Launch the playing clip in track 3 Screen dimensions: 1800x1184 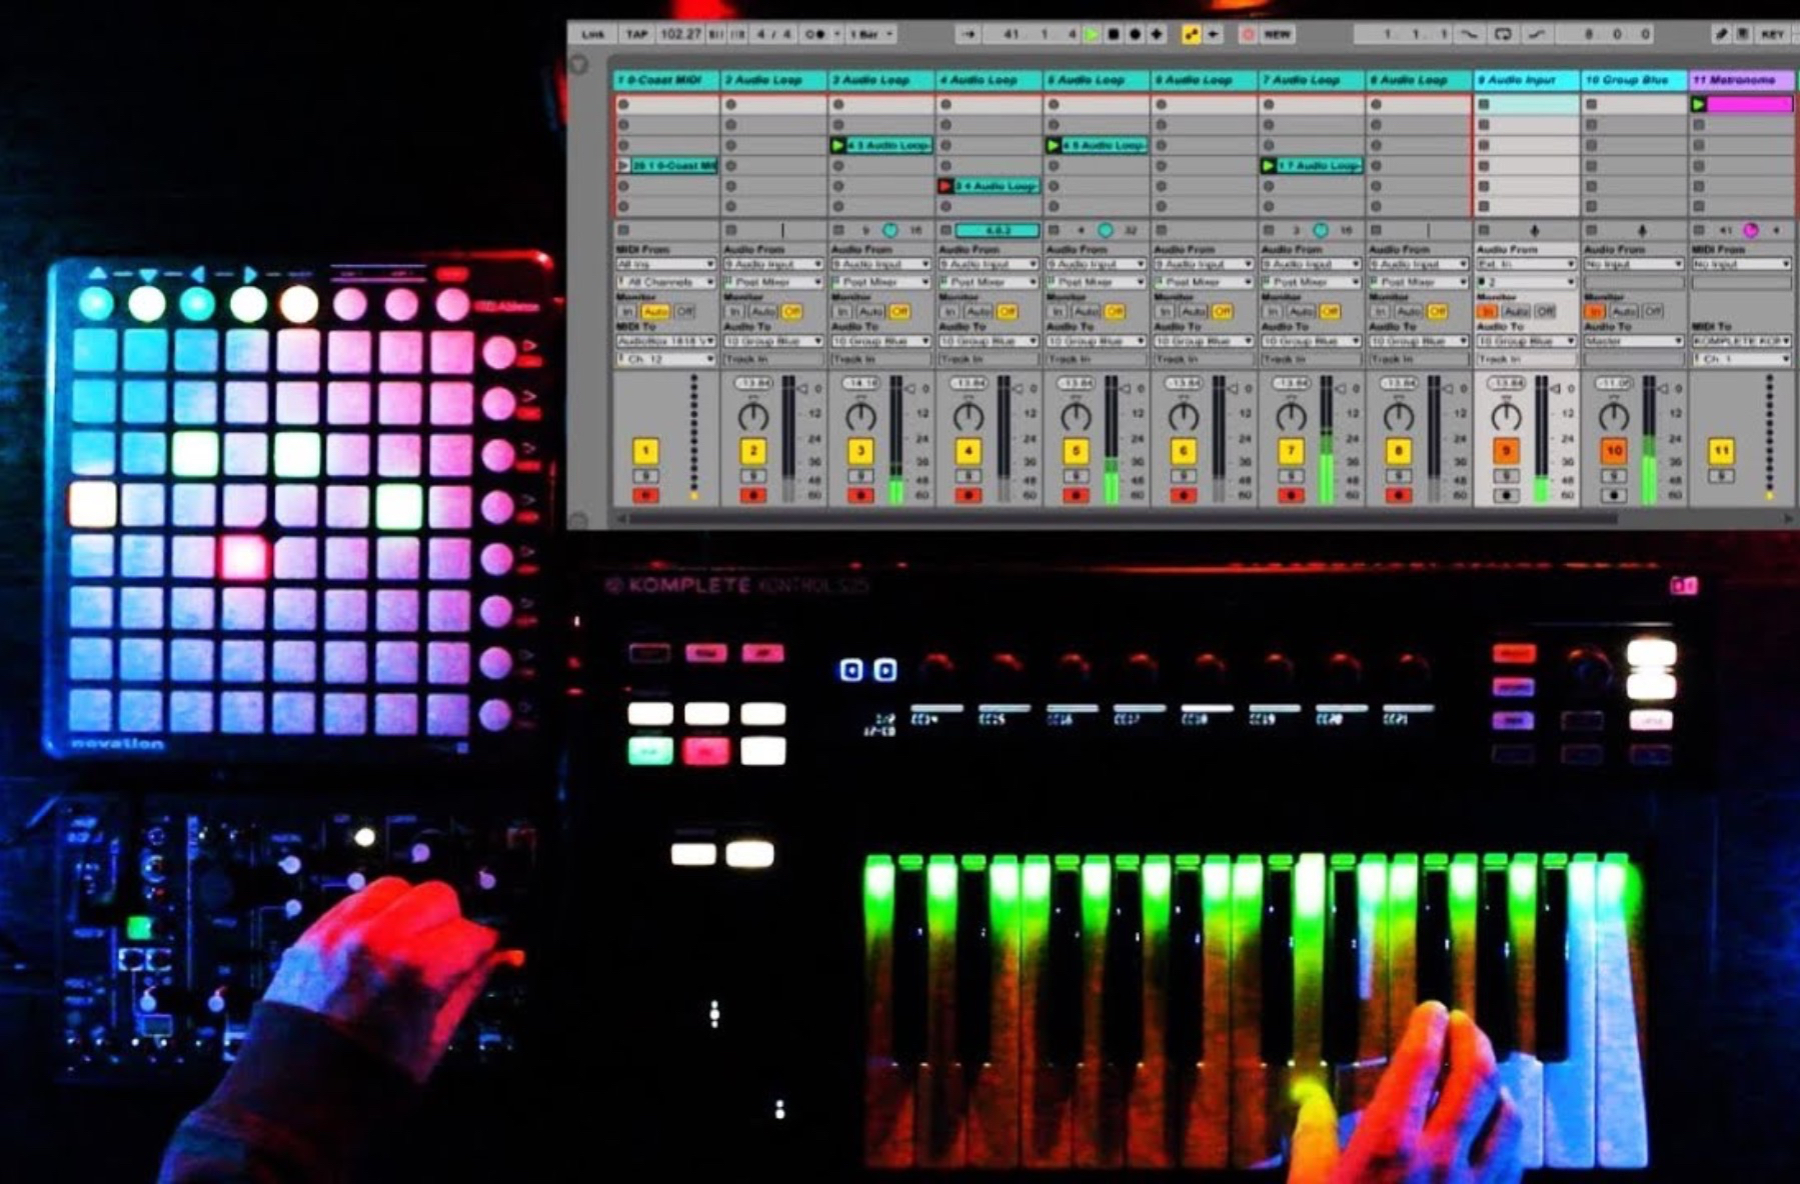[838, 145]
